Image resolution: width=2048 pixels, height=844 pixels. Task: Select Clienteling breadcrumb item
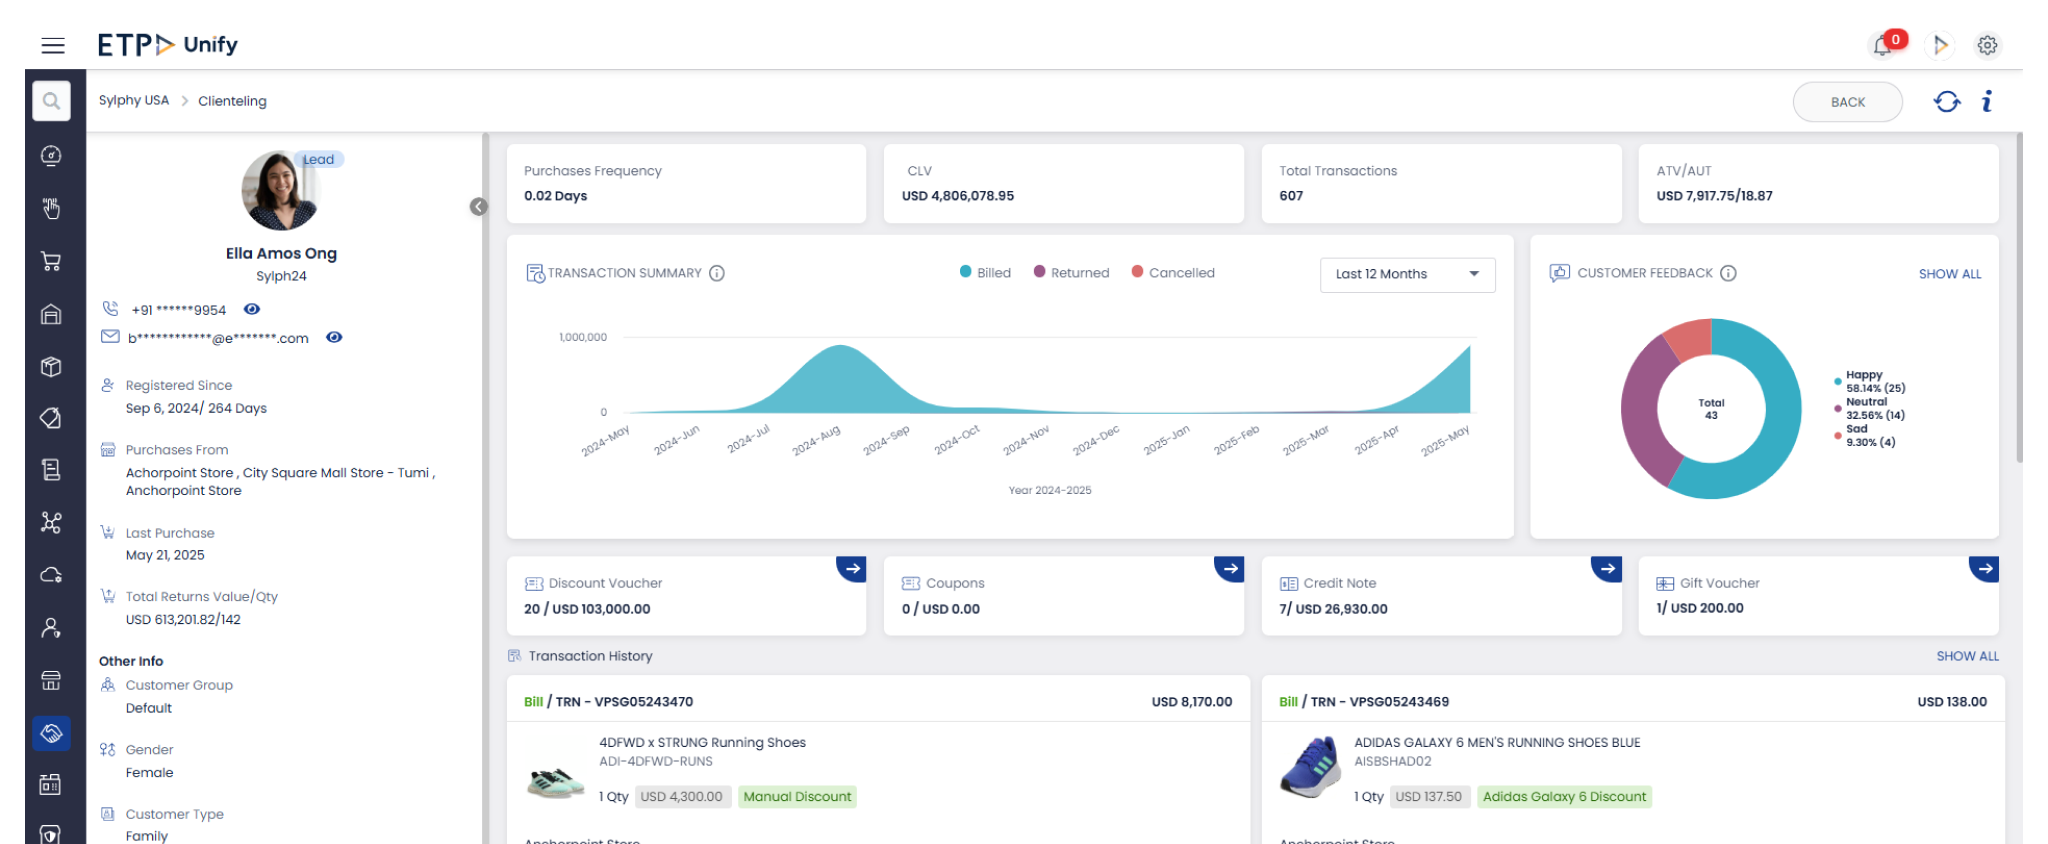point(232,101)
